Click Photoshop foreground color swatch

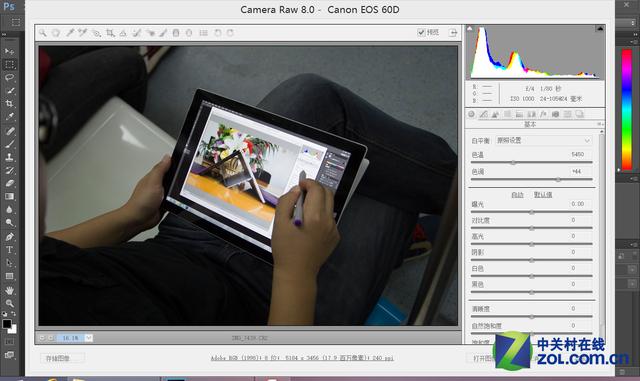[x=6, y=323]
